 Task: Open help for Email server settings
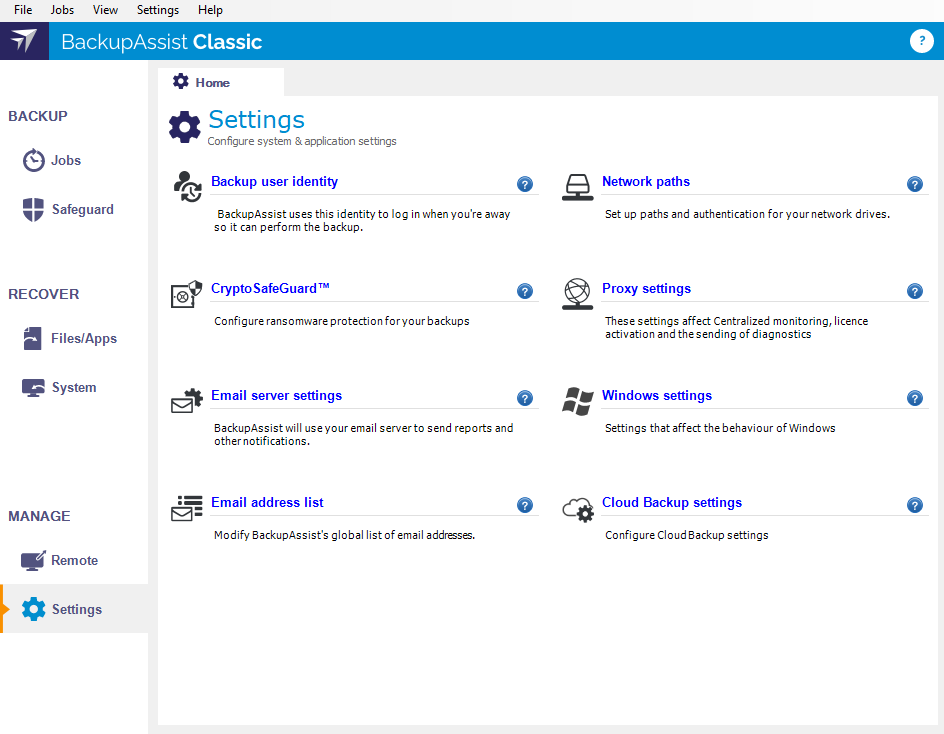525,398
